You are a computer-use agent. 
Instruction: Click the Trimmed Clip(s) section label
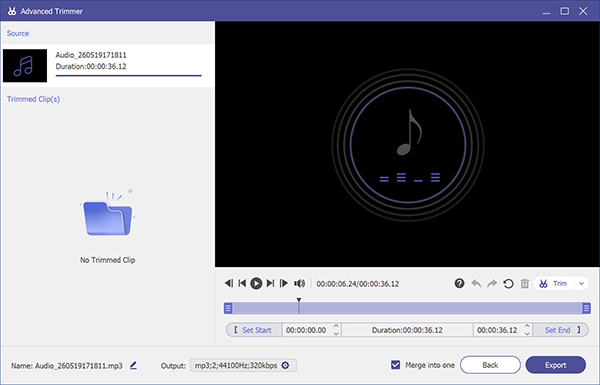33,99
